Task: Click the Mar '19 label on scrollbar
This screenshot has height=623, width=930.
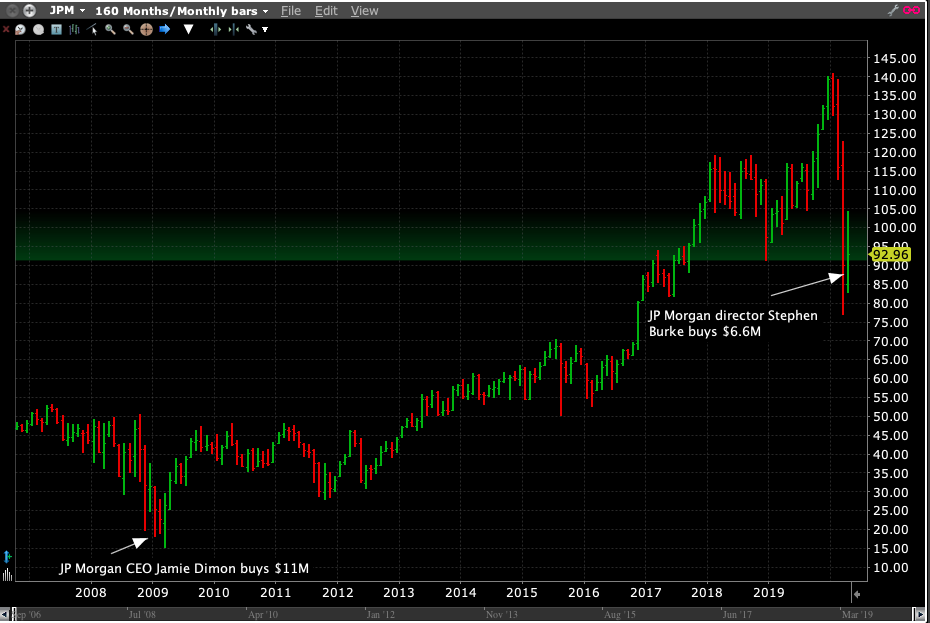Action: tap(858, 614)
